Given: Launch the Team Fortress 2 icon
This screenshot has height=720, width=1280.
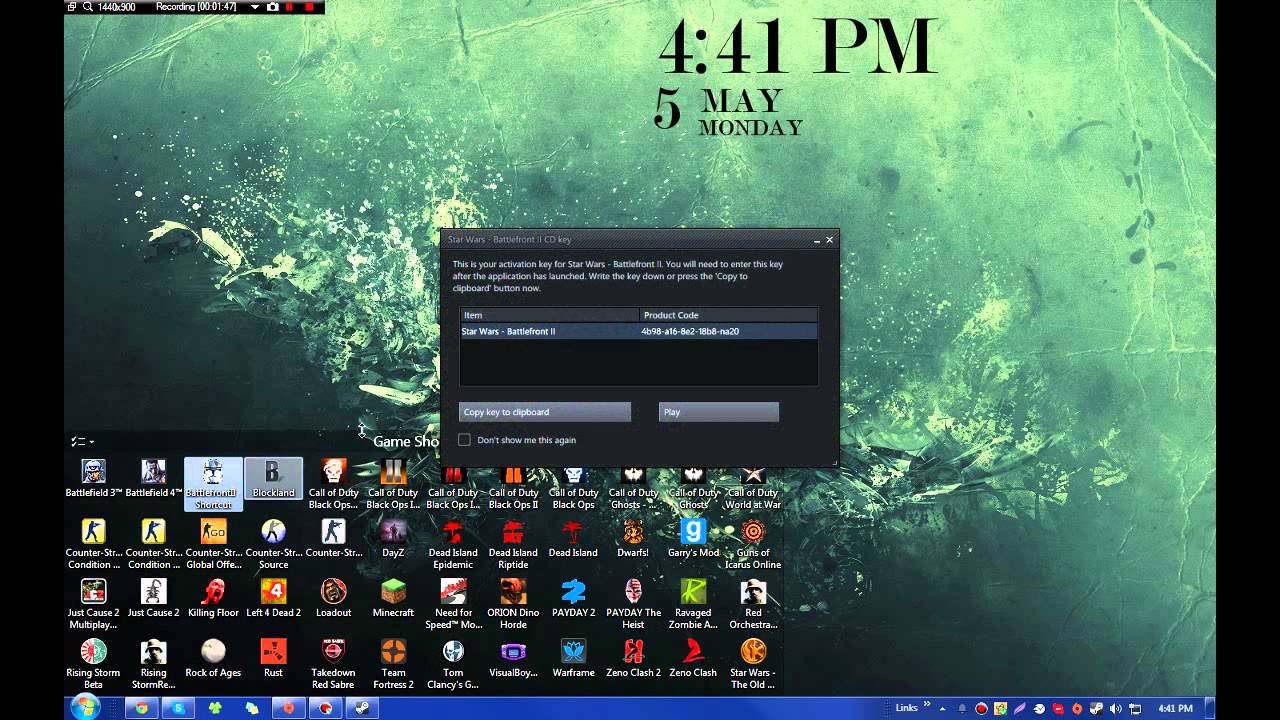Looking at the screenshot, I should pos(393,664).
